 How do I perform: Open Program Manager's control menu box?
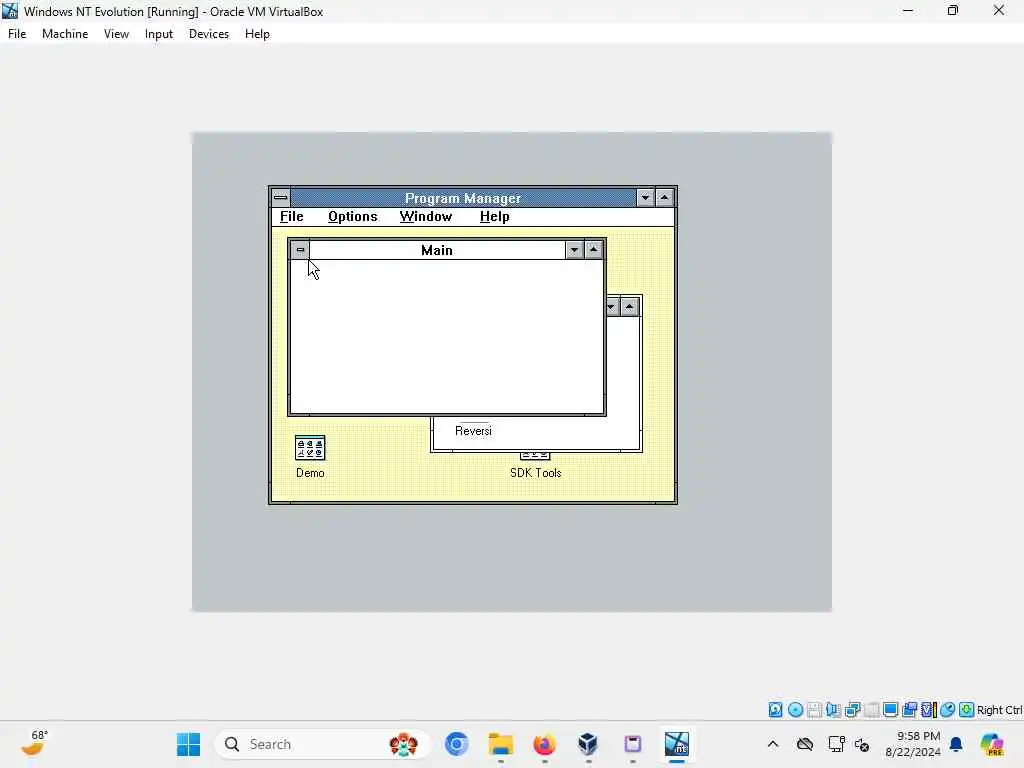tap(281, 197)
